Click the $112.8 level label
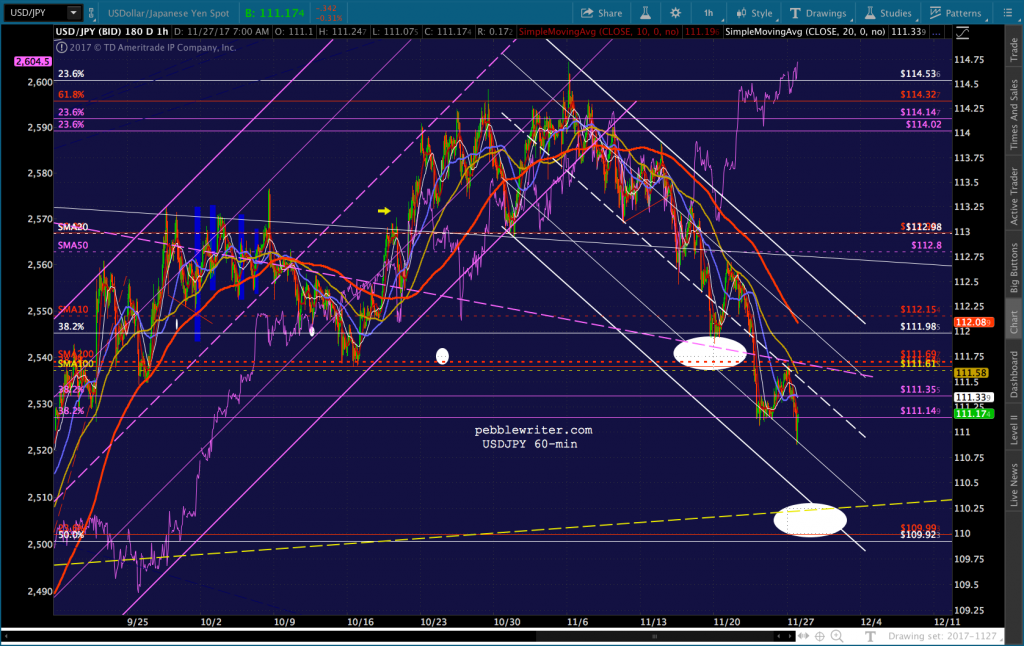Image resolution: width=1024 pixels, height=646 pixels. click(927, 245)
